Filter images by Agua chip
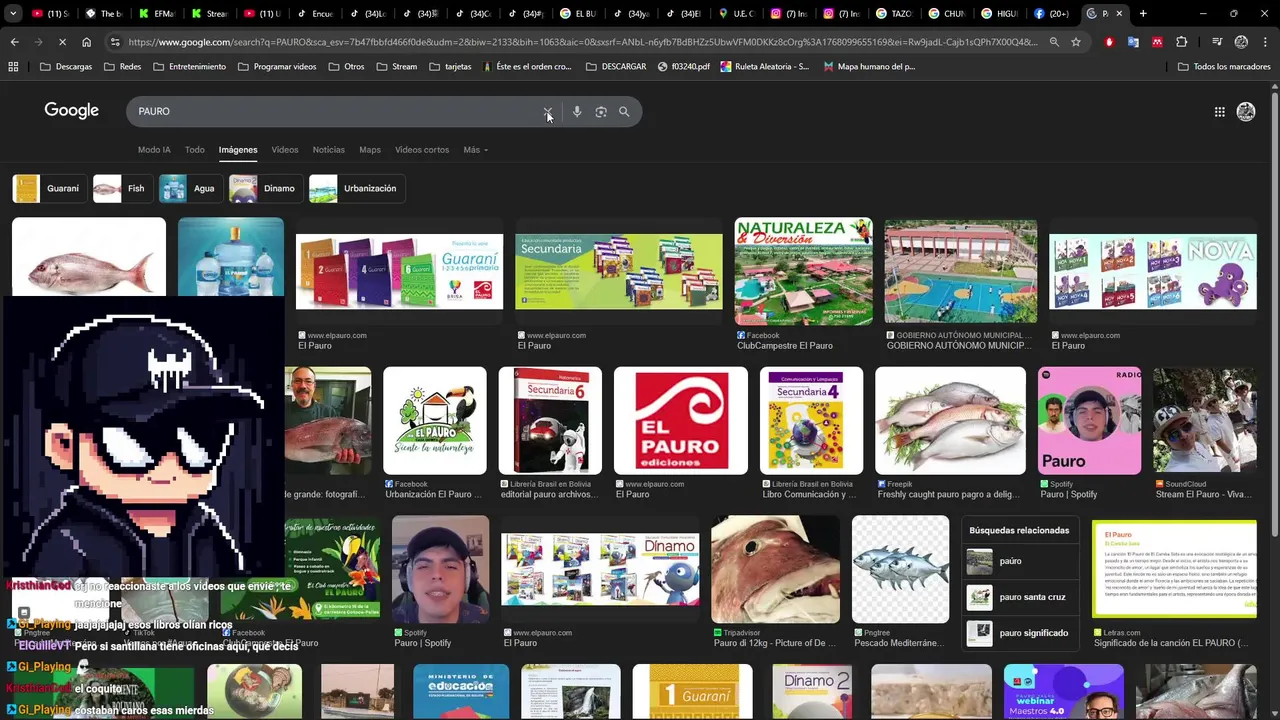1280x720 pixels. click(189, 188)
